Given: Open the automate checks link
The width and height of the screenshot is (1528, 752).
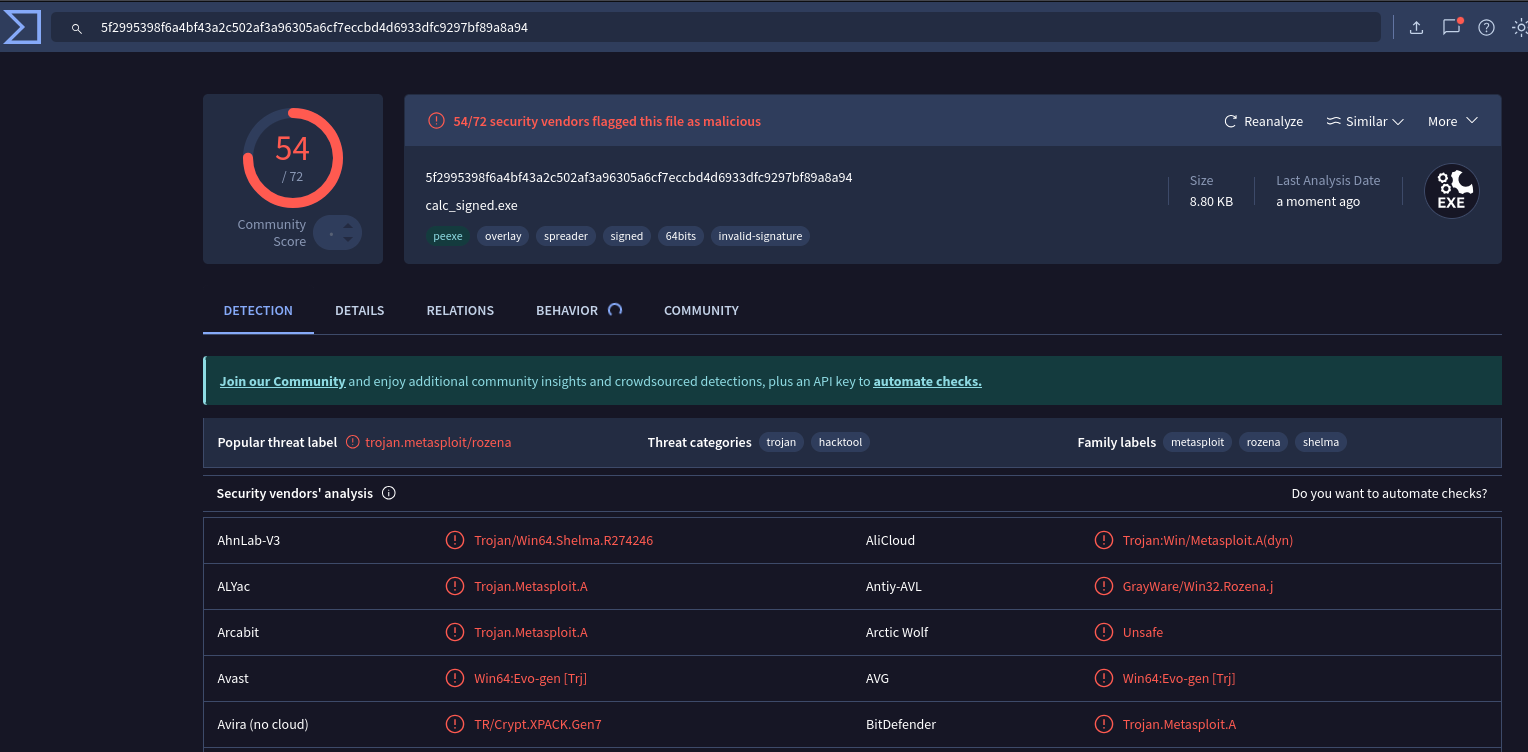Looking at the screenshot, I should point(927,381).
